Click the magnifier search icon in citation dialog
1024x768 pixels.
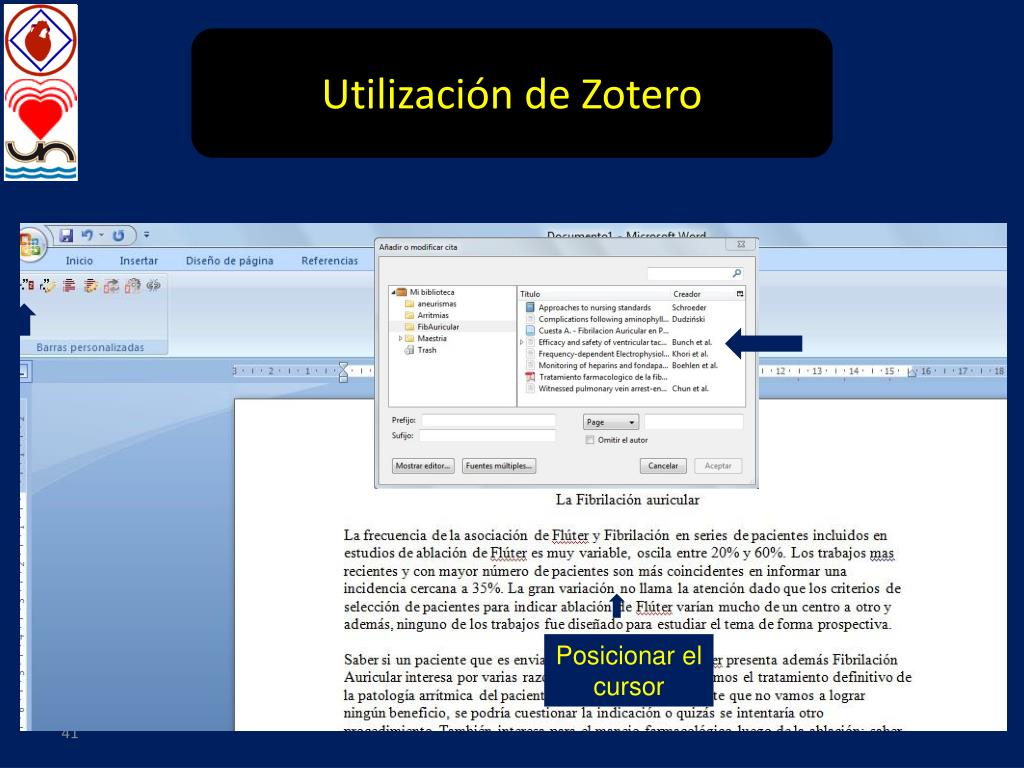pos(737,273)
